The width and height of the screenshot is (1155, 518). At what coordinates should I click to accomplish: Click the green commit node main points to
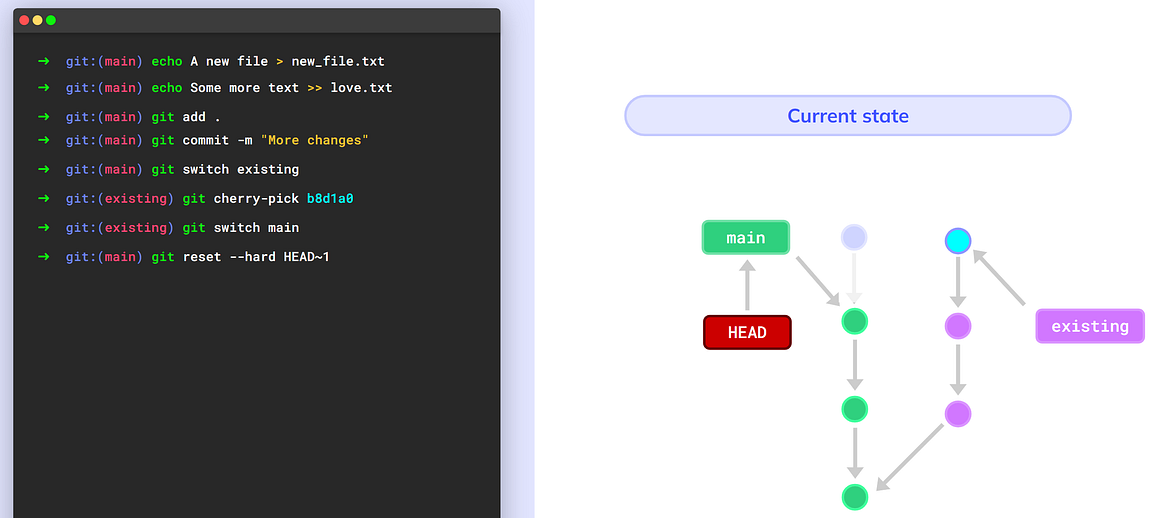(x=854, y=321)
